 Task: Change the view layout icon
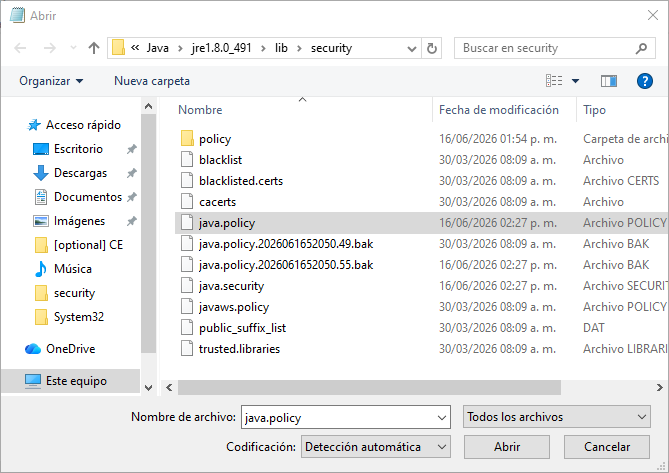pyautogui.click(x=554, y=81)
